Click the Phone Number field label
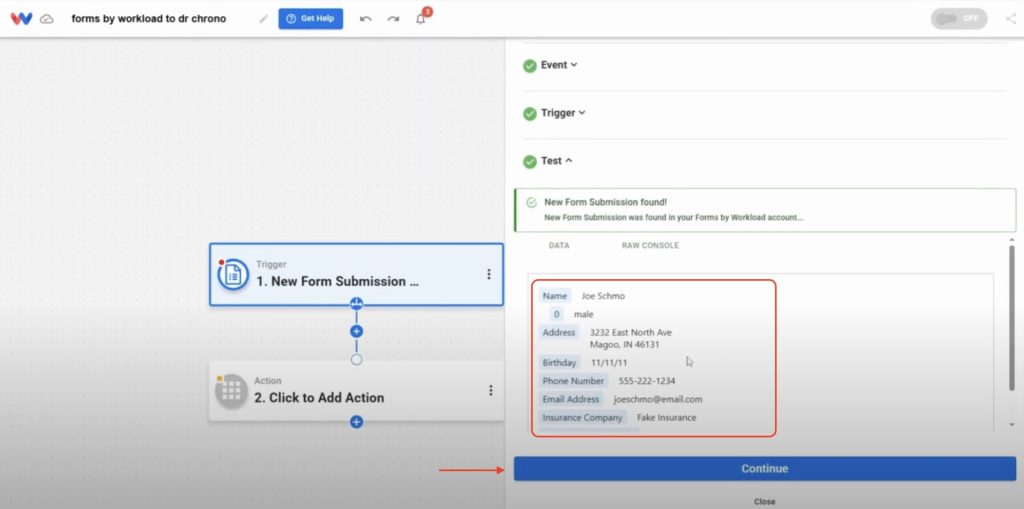1024x509 pixels. pyautogui.click(x=573, y=381)
